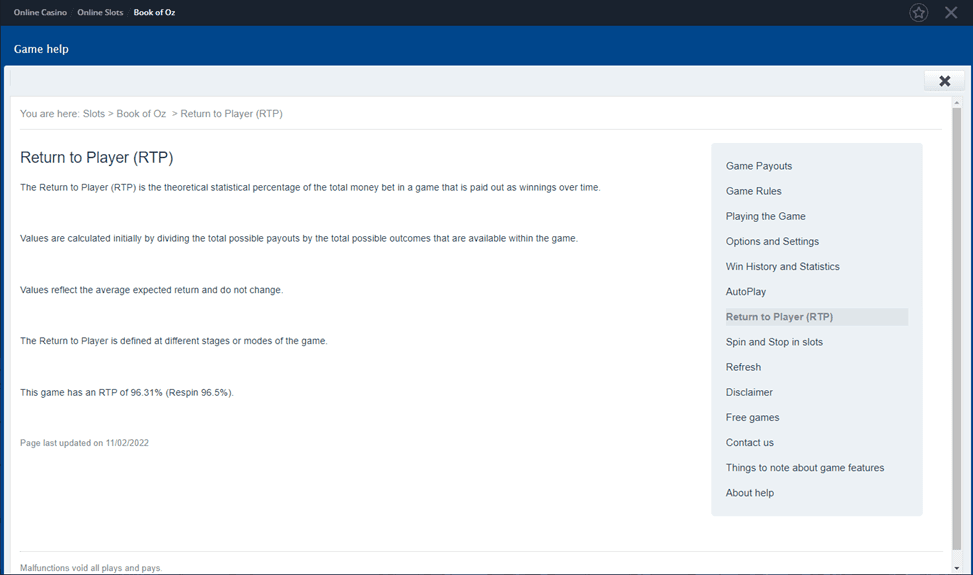View the Game Rules section
This screenshot has width=973, height=575.
click(x=754, y=191)
